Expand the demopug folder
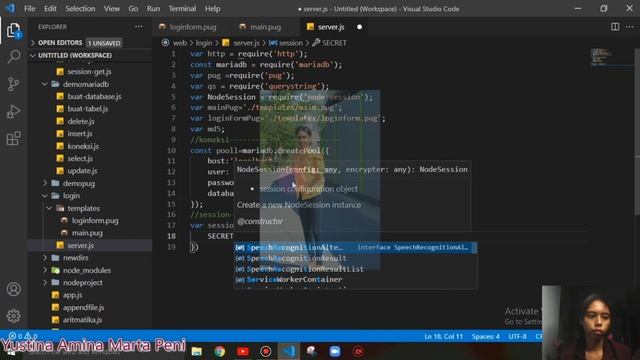Screen dimensions: 640x360 click(79, 183)
